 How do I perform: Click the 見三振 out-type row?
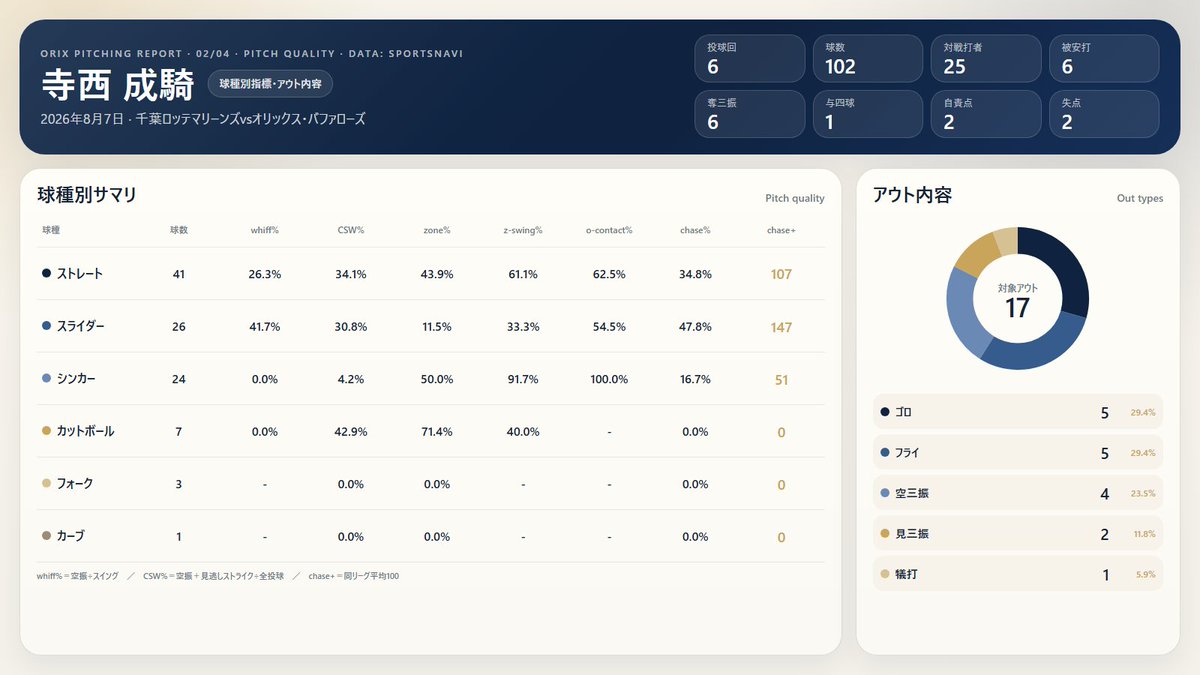[x=1018, y=534]
